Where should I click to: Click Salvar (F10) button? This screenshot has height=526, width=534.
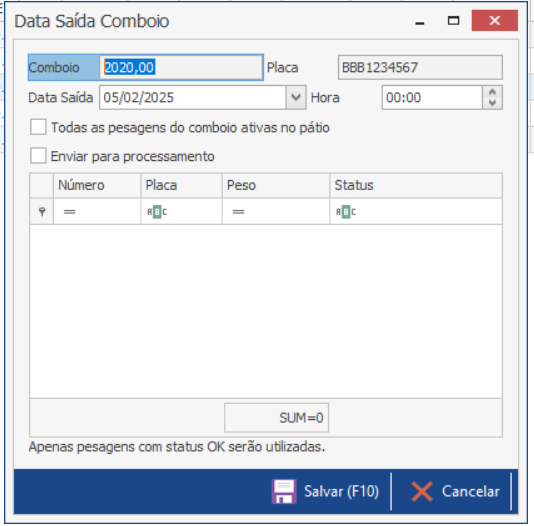coord(326,491)
